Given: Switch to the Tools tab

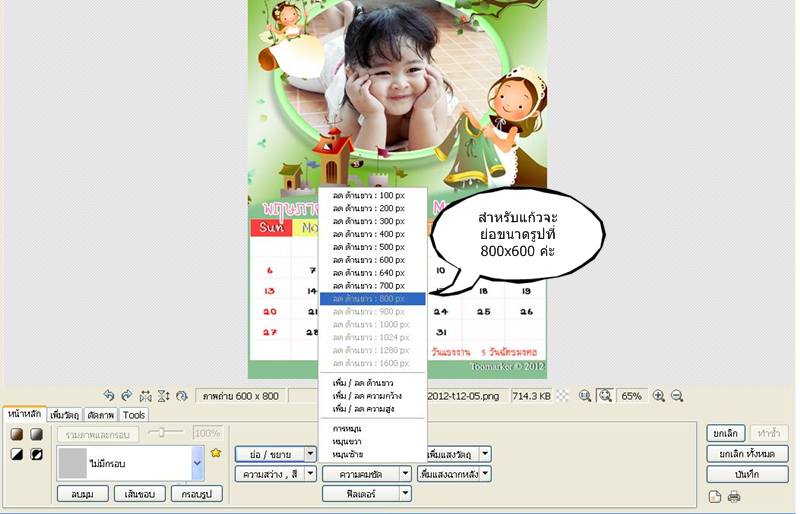Looking at the screenshot, I should tap(134, 415).
